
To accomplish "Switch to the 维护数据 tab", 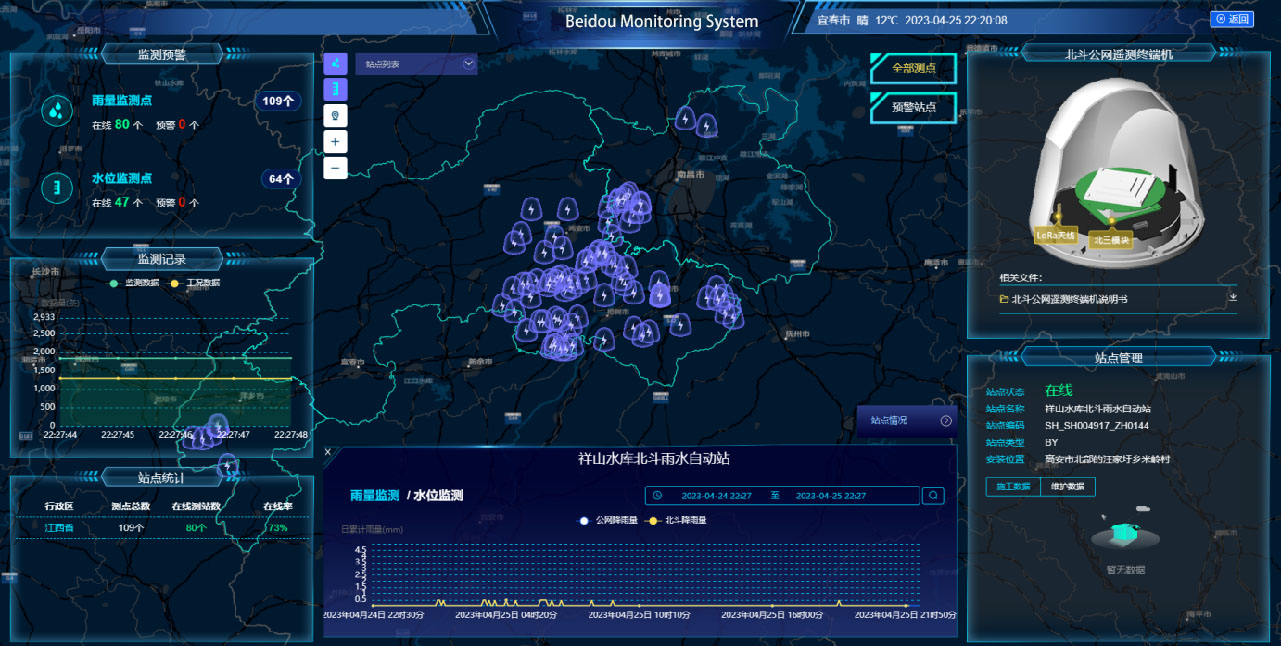I will coord(1068,486).
